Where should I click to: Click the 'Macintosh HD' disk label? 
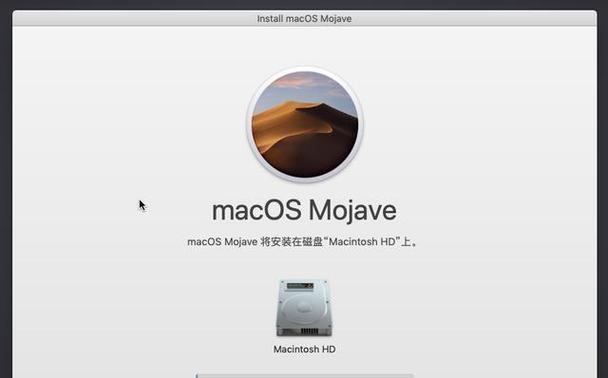[304, 349]
